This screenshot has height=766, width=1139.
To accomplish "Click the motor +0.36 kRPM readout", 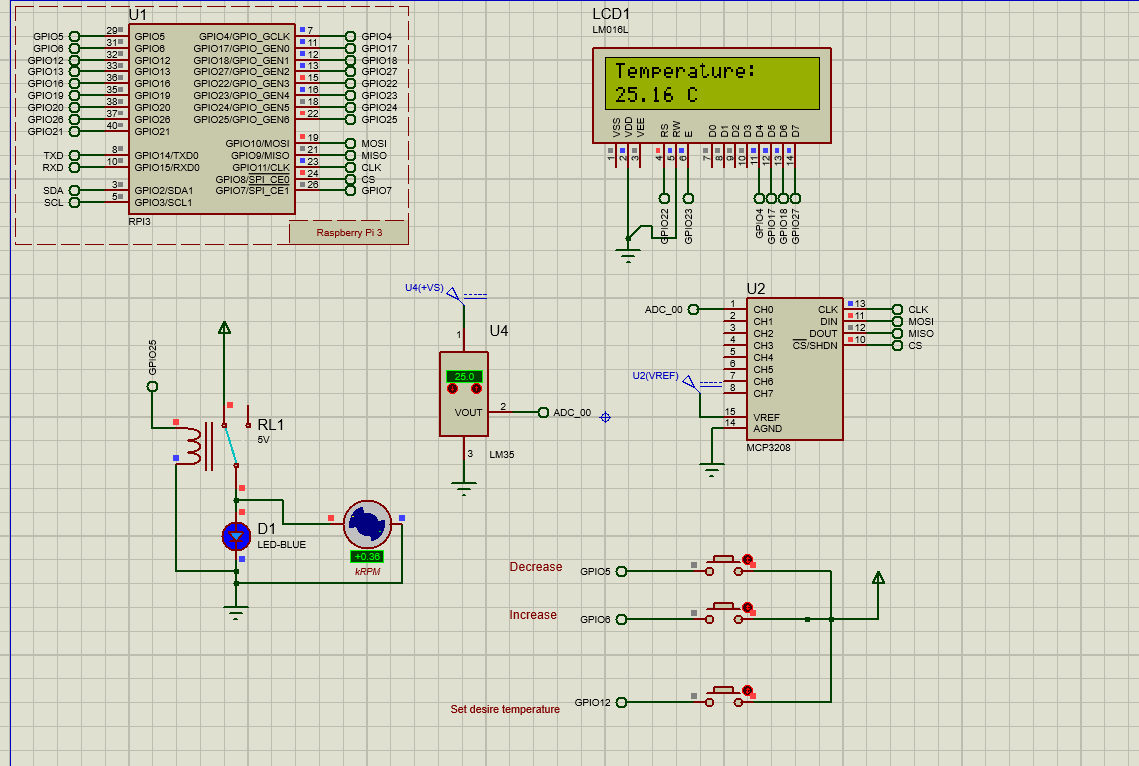I will (x=367, y=557).
